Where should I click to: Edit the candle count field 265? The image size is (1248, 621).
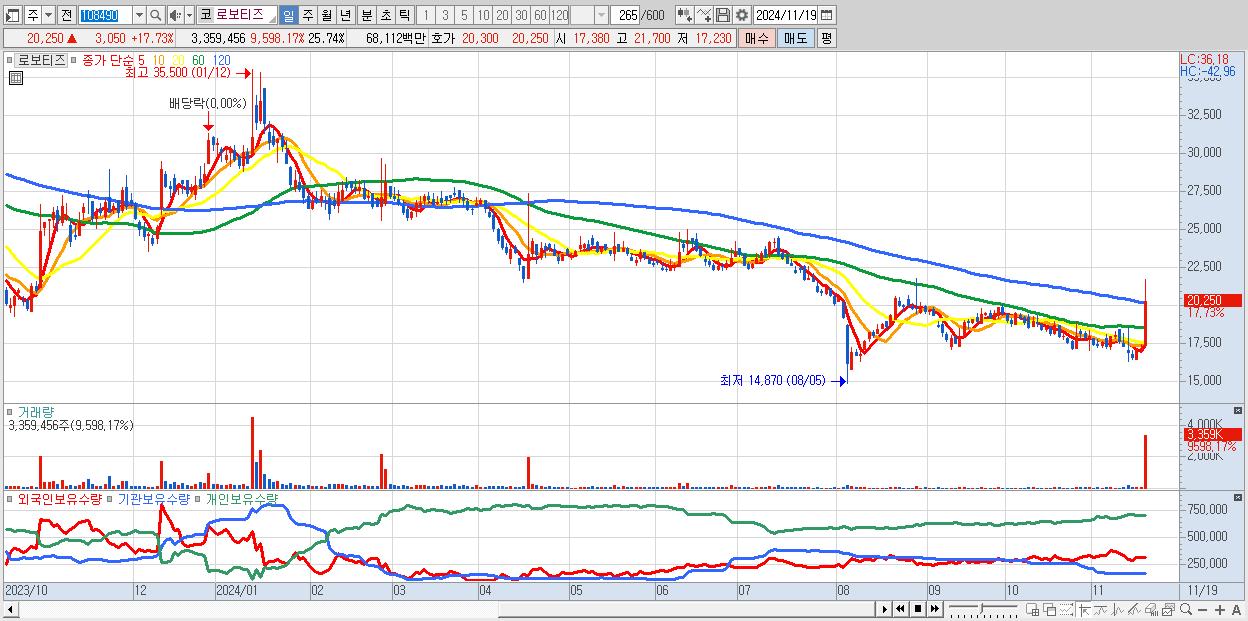[x=627, y=15]
